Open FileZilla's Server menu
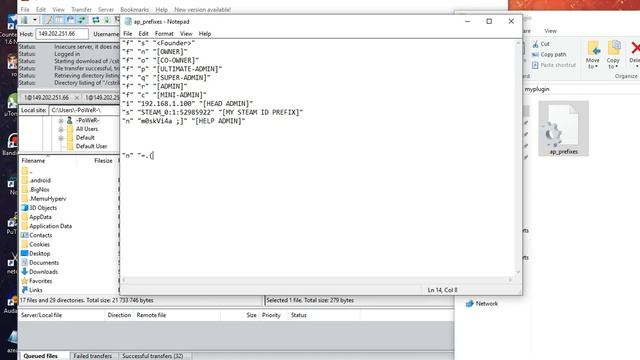 click(106, 9)
